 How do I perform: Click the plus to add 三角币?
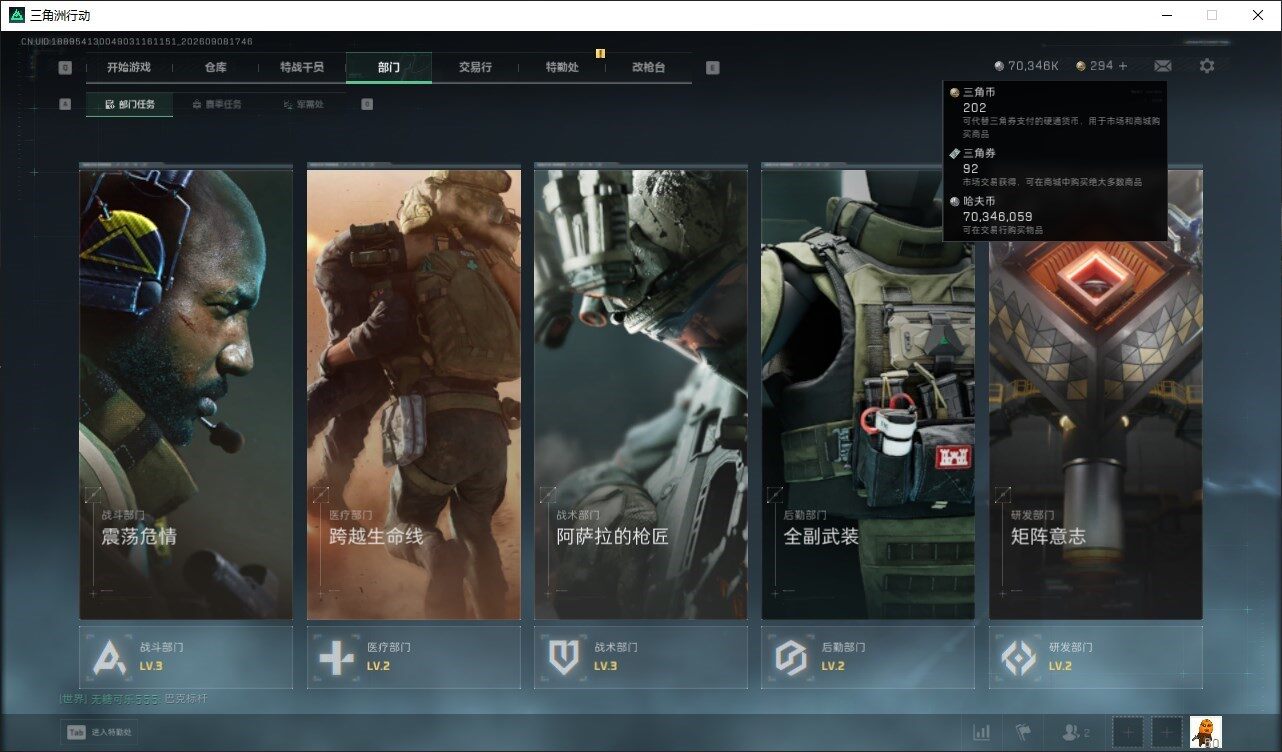[x=1123, y=66]
